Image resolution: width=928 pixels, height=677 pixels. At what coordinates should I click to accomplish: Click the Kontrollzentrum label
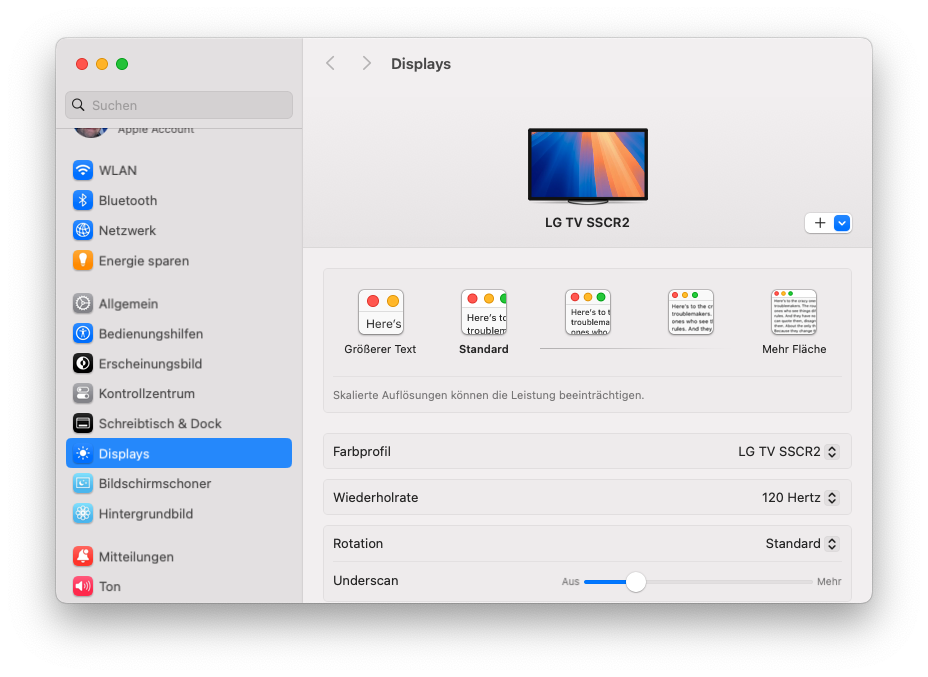click(x=147, y=394)
